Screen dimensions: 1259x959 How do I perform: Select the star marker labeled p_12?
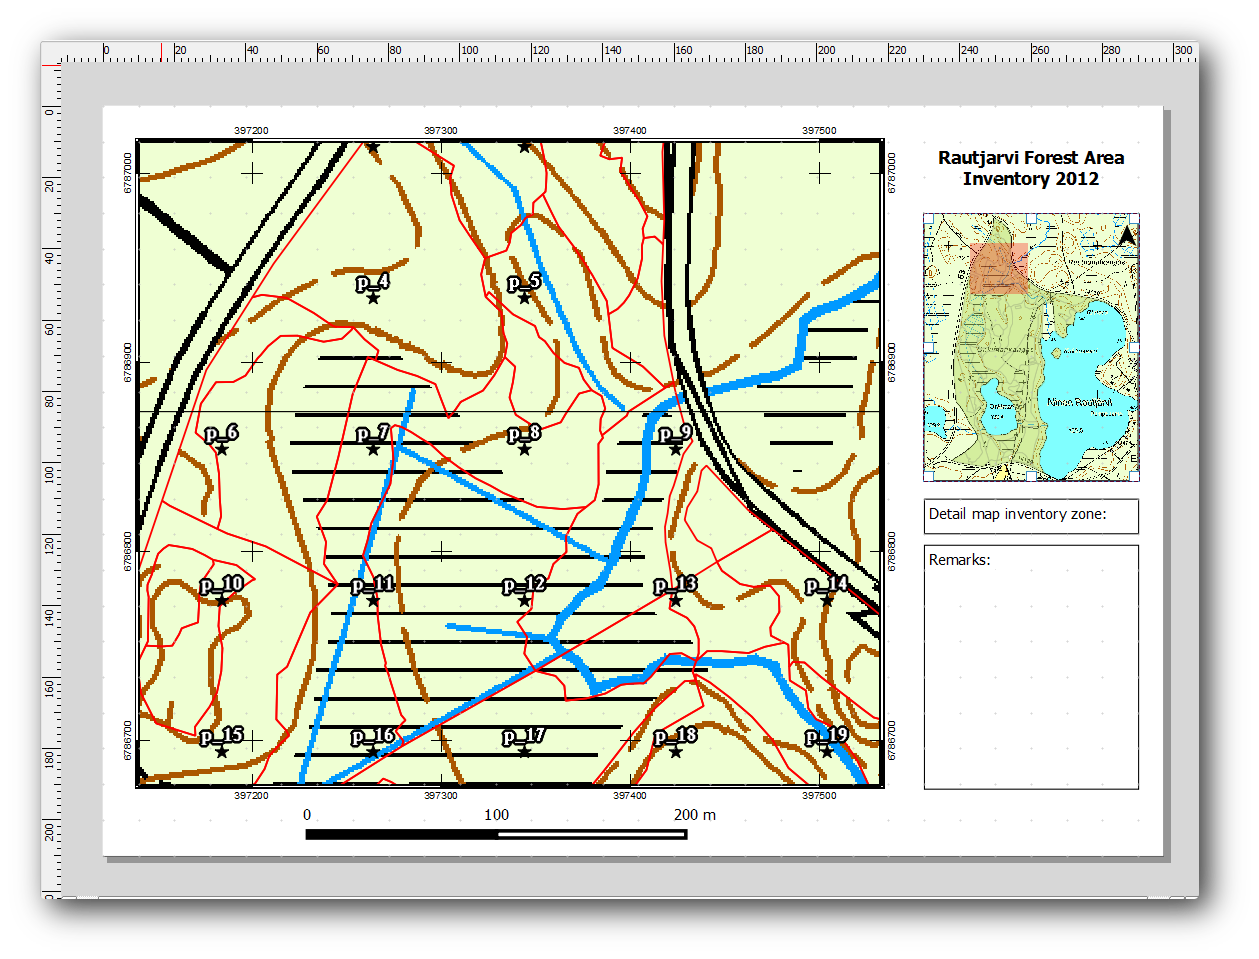524,600
